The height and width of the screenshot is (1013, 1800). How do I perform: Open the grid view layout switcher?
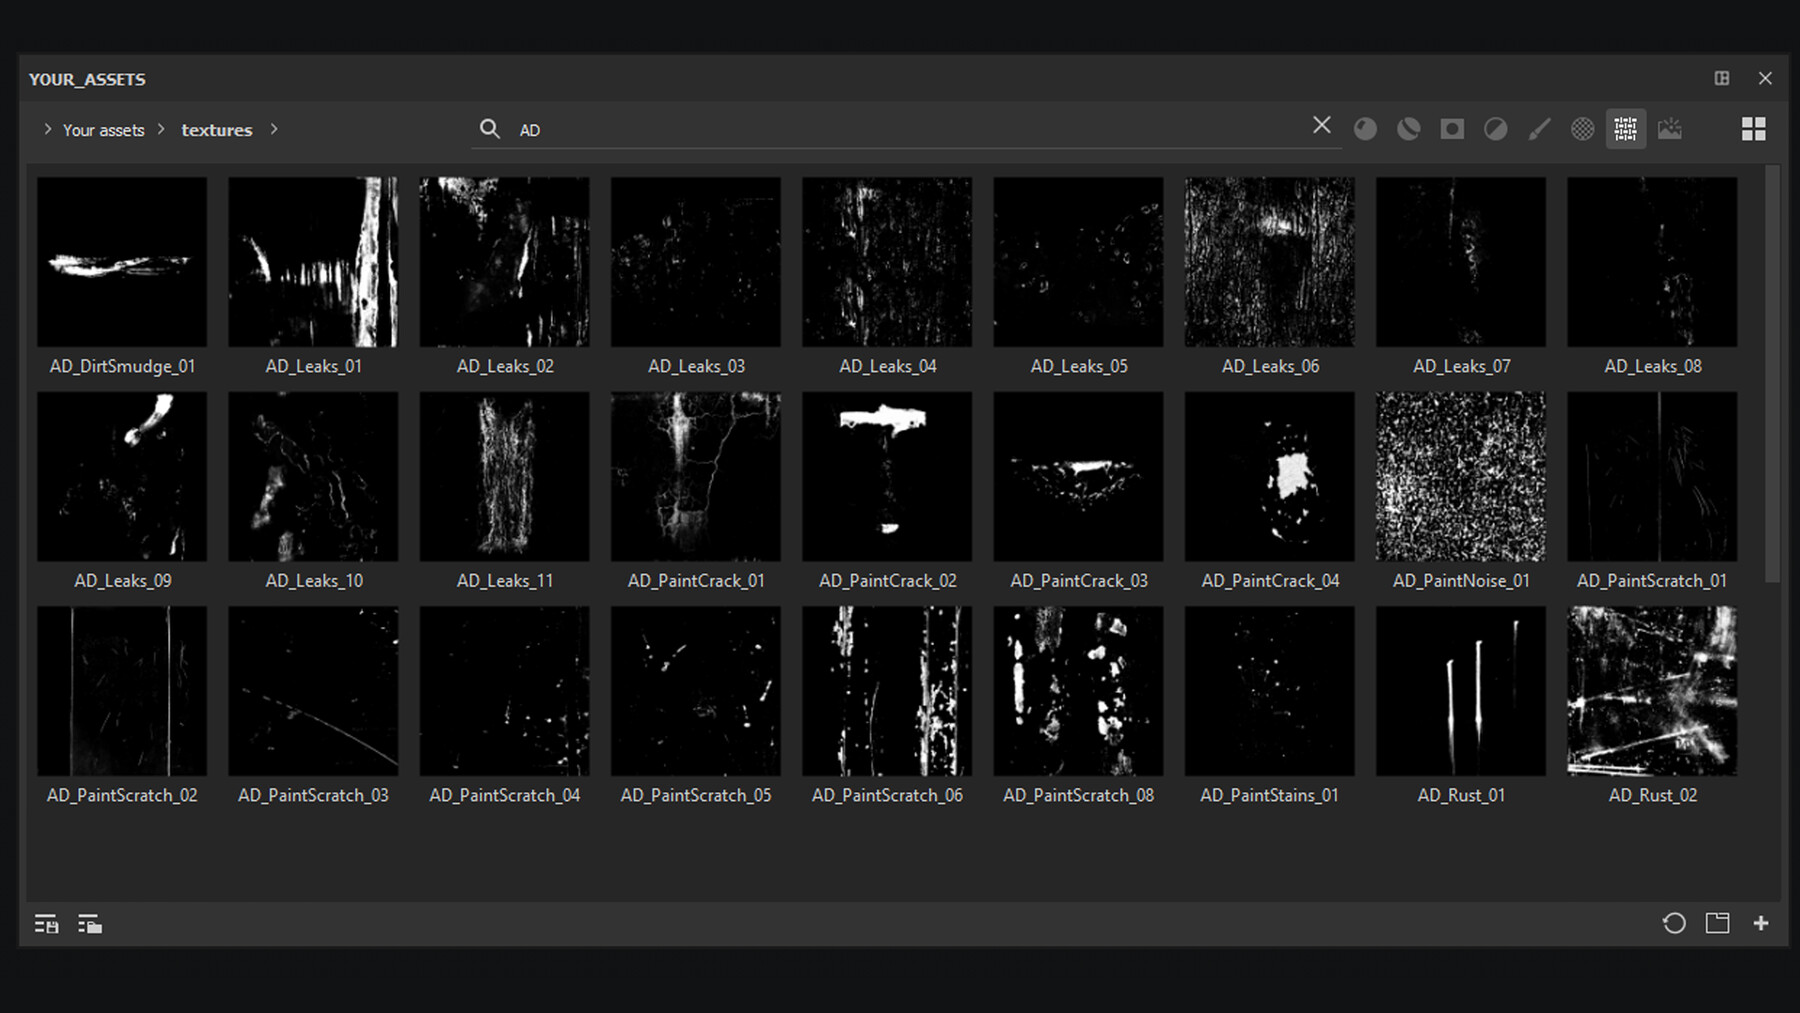pyautogui.click(x=1753, y=128)
